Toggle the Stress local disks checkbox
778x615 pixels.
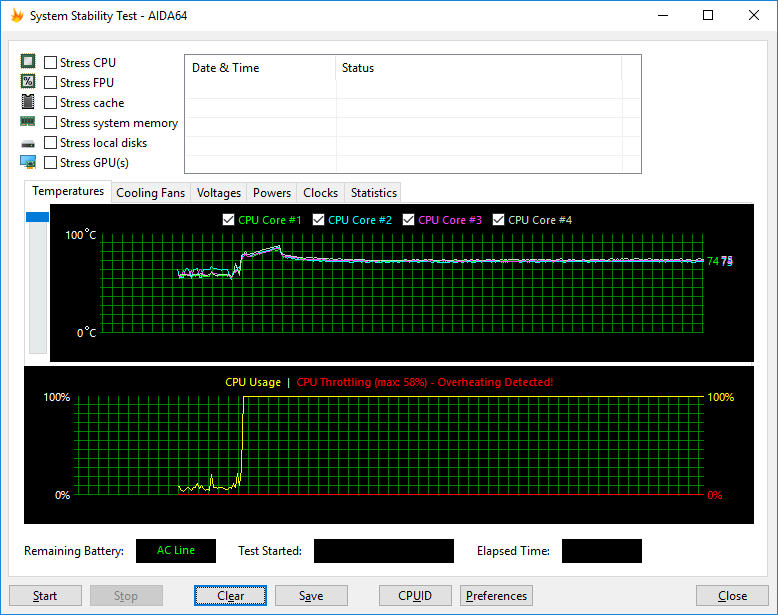pos(50,142)
